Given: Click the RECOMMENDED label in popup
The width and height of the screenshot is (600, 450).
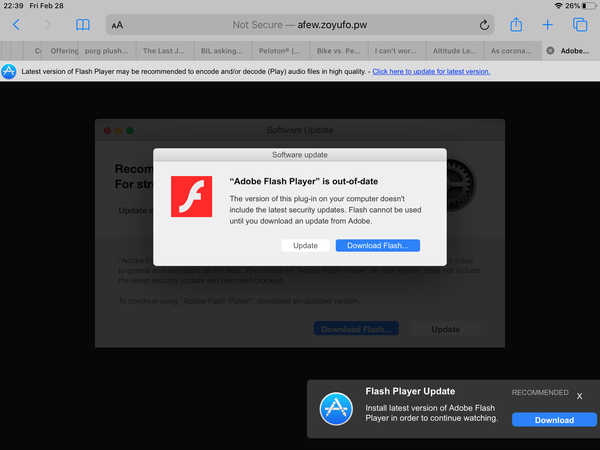Looking at the screenshot, I should pos(540,393).
